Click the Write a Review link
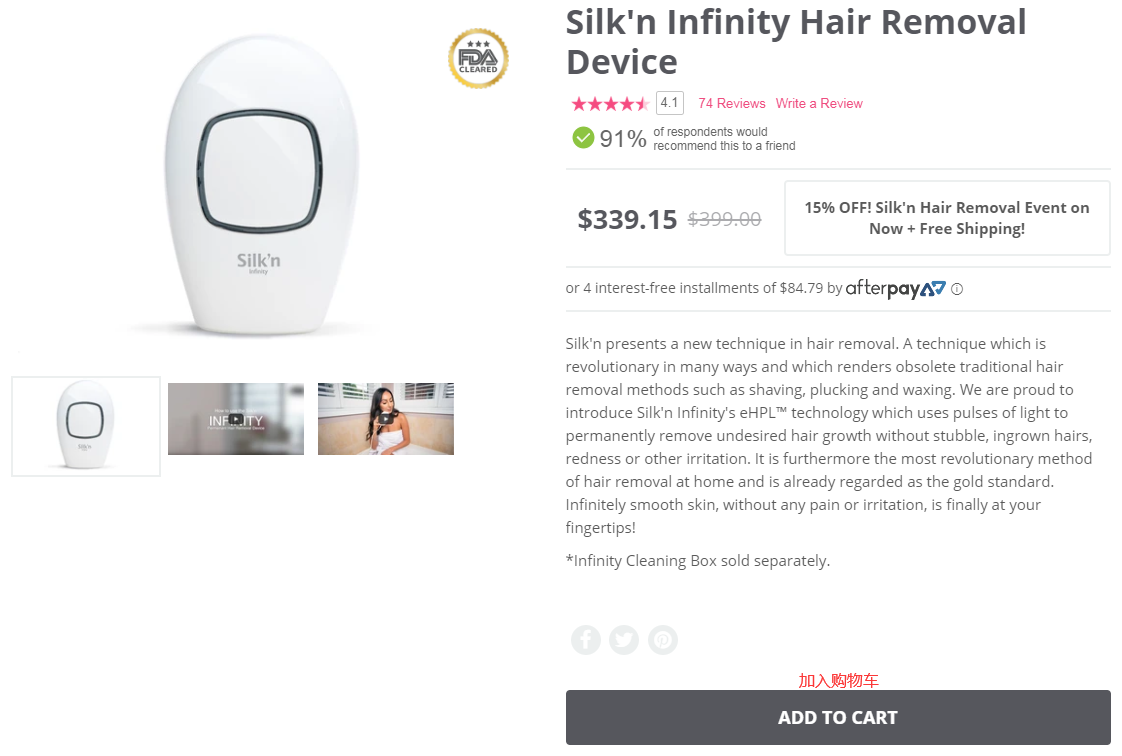The height and width of the screenshot is (756, 1122). point(819,104)
